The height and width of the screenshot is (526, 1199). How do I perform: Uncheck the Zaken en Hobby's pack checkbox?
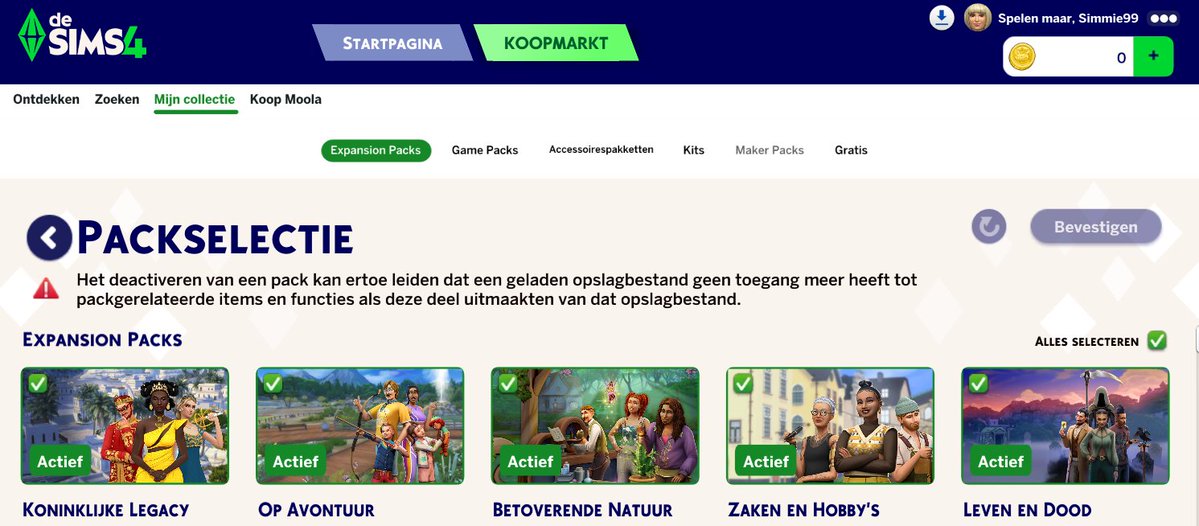point(742,383)
